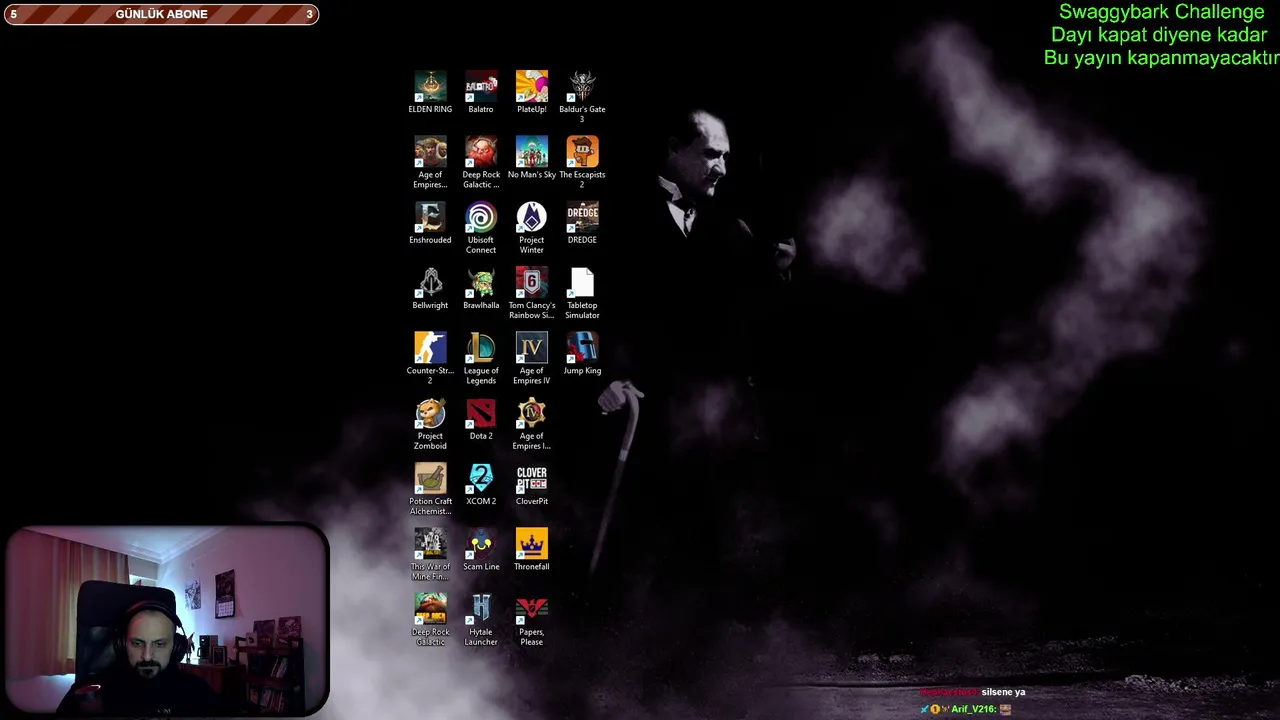The width and height of the screenshot is (1280, 720).
Task: Select The Escapists 2 icon
Action: (x=582, y=152)
